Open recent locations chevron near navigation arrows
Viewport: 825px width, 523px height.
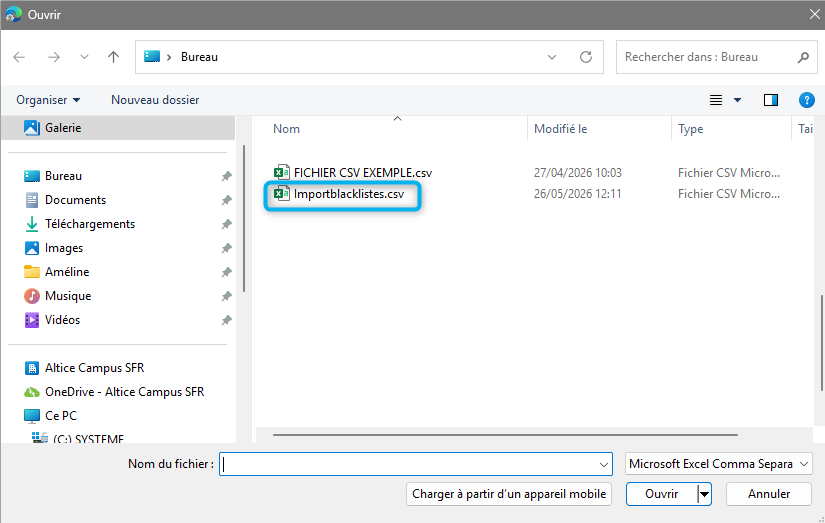point(84,57)
